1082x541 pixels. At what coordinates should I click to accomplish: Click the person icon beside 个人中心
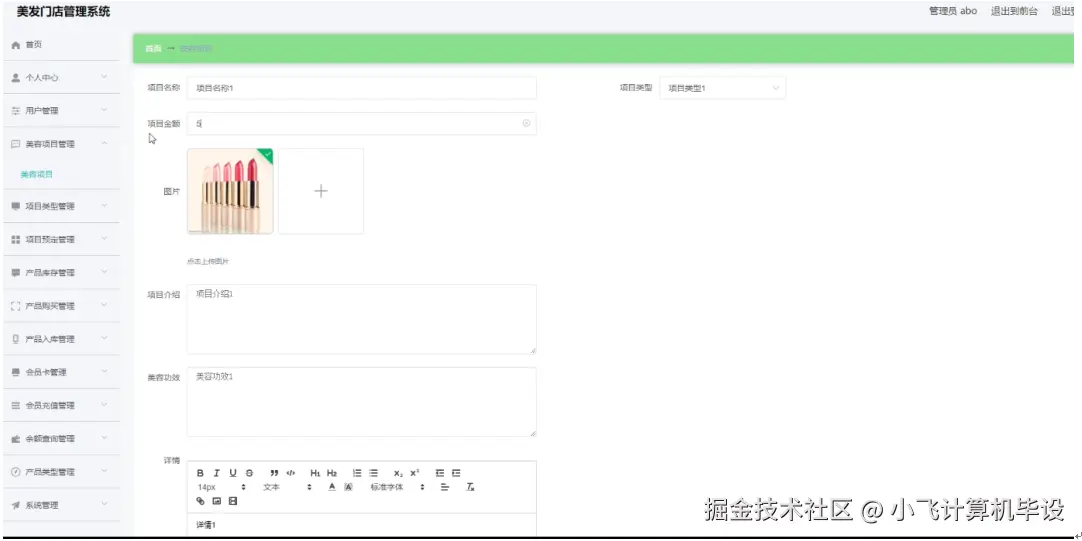pyautogui.click(x=16, y=78)
